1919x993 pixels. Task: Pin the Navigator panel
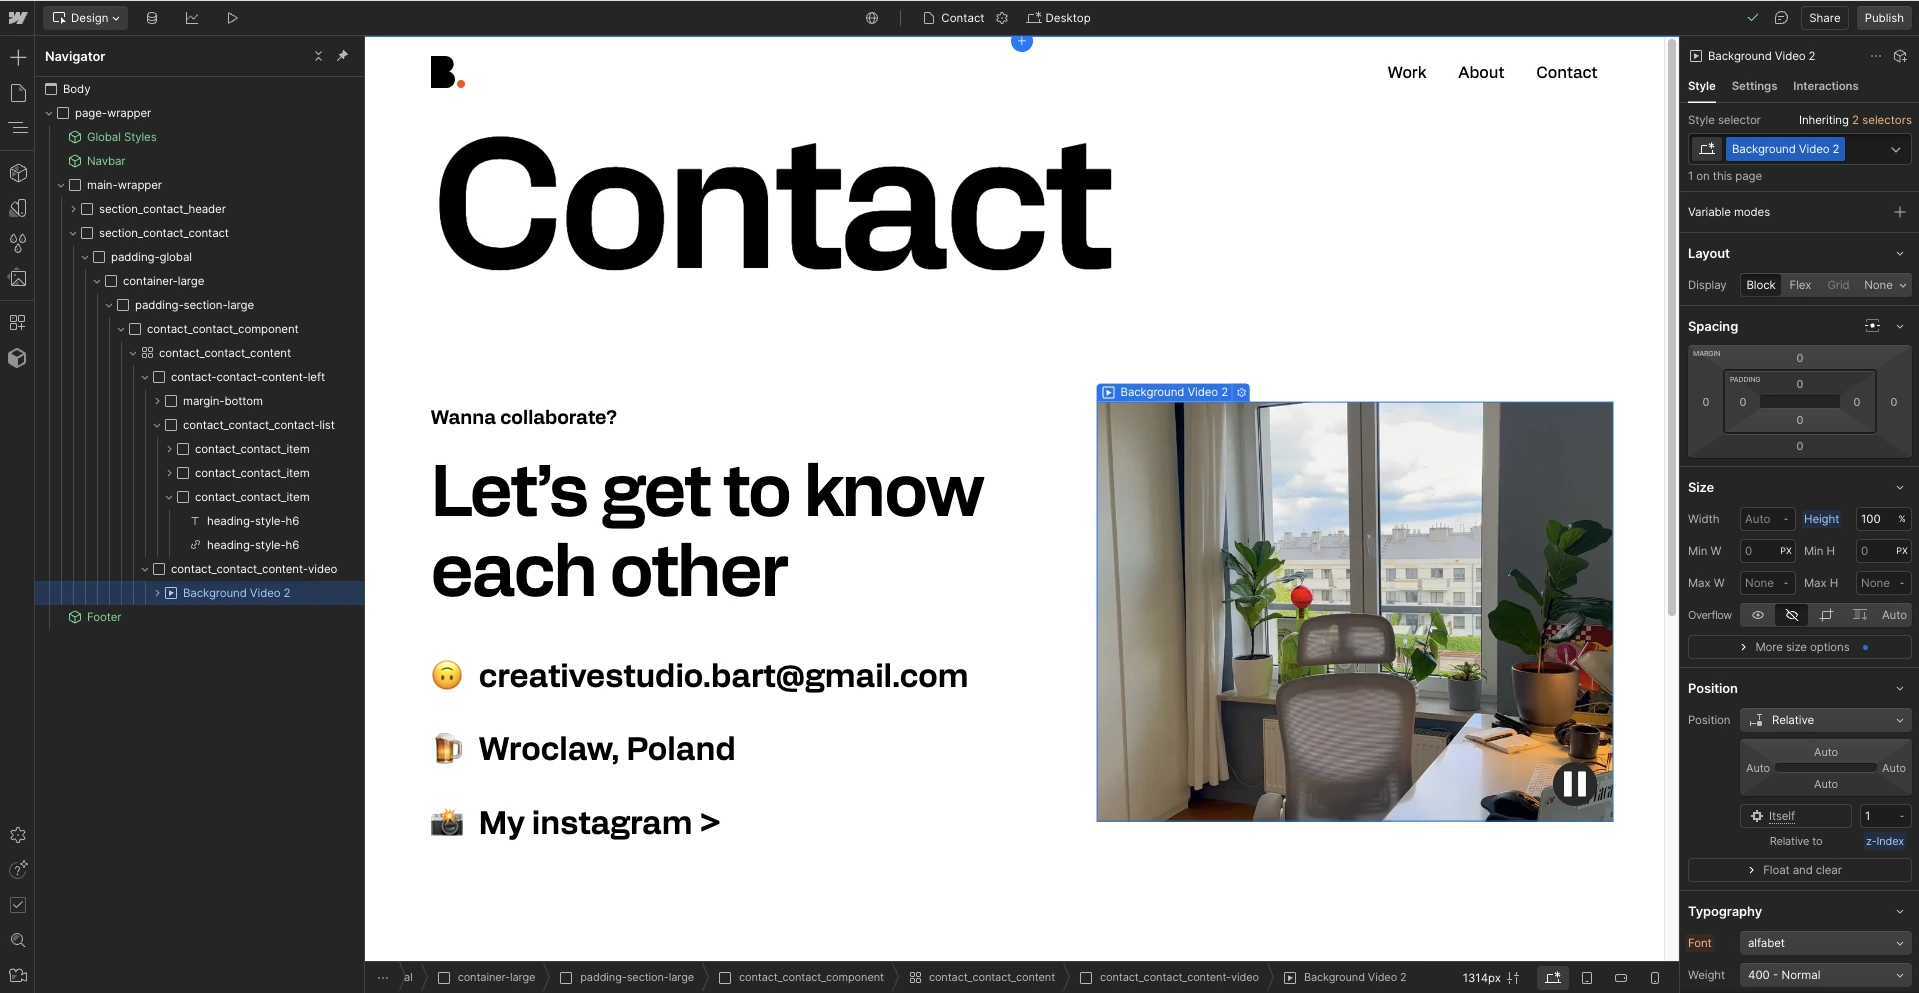(x=342, y=56)
